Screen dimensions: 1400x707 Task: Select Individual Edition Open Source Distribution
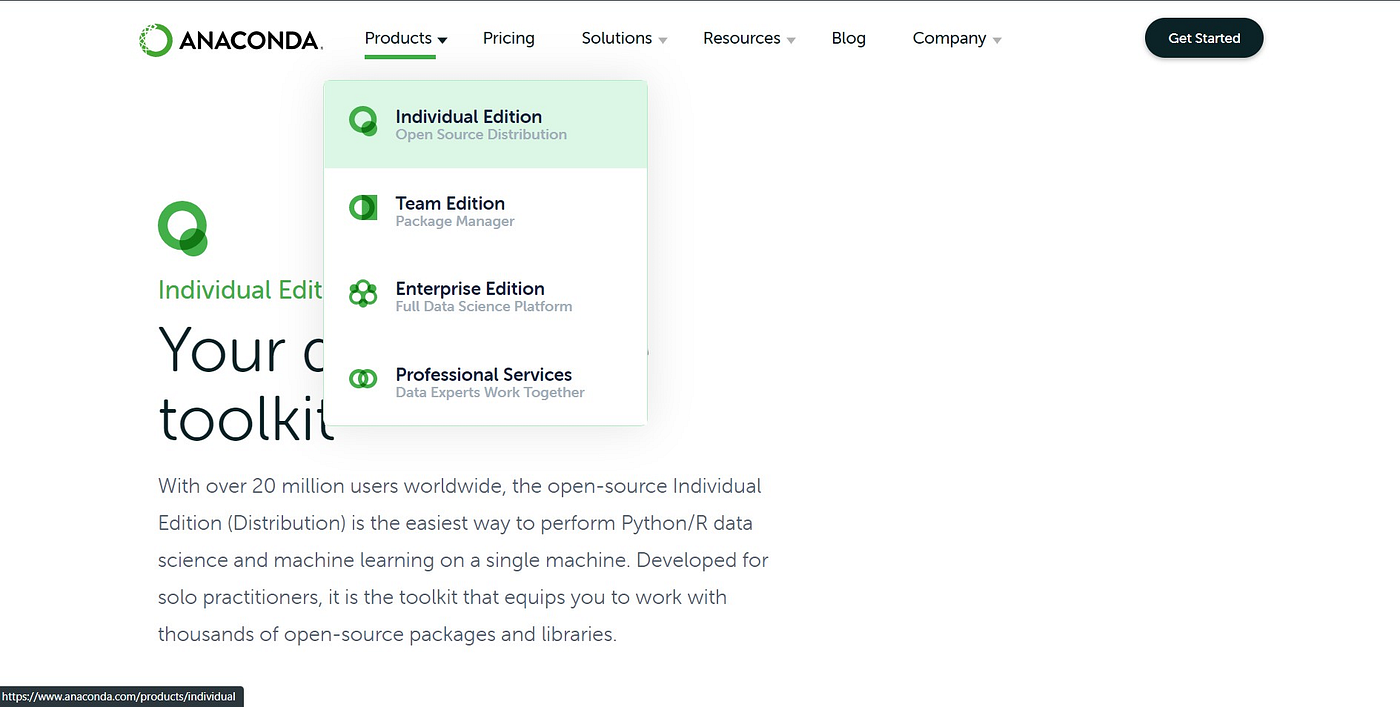(x=486, y=124)
